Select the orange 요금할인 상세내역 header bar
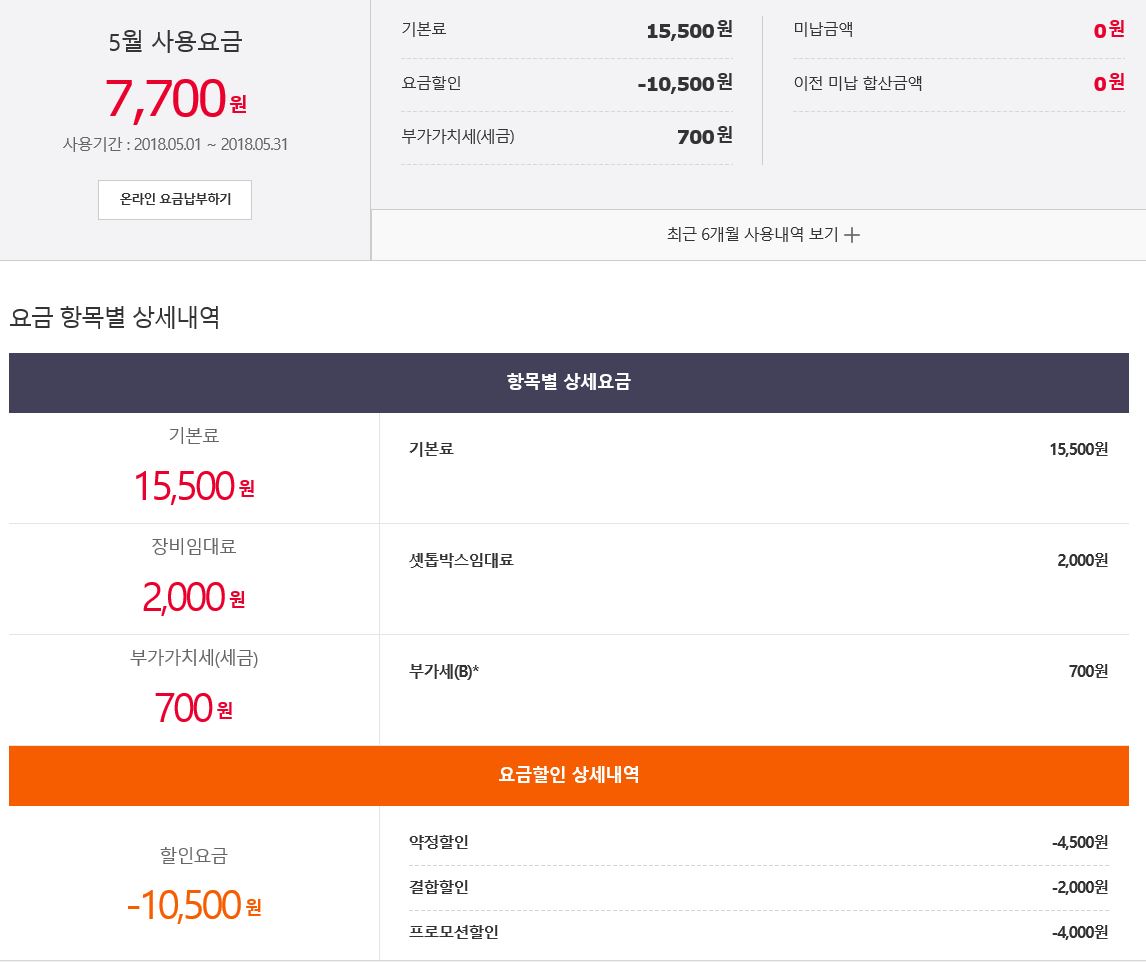The image size is (1146, 962). [568, 775]
